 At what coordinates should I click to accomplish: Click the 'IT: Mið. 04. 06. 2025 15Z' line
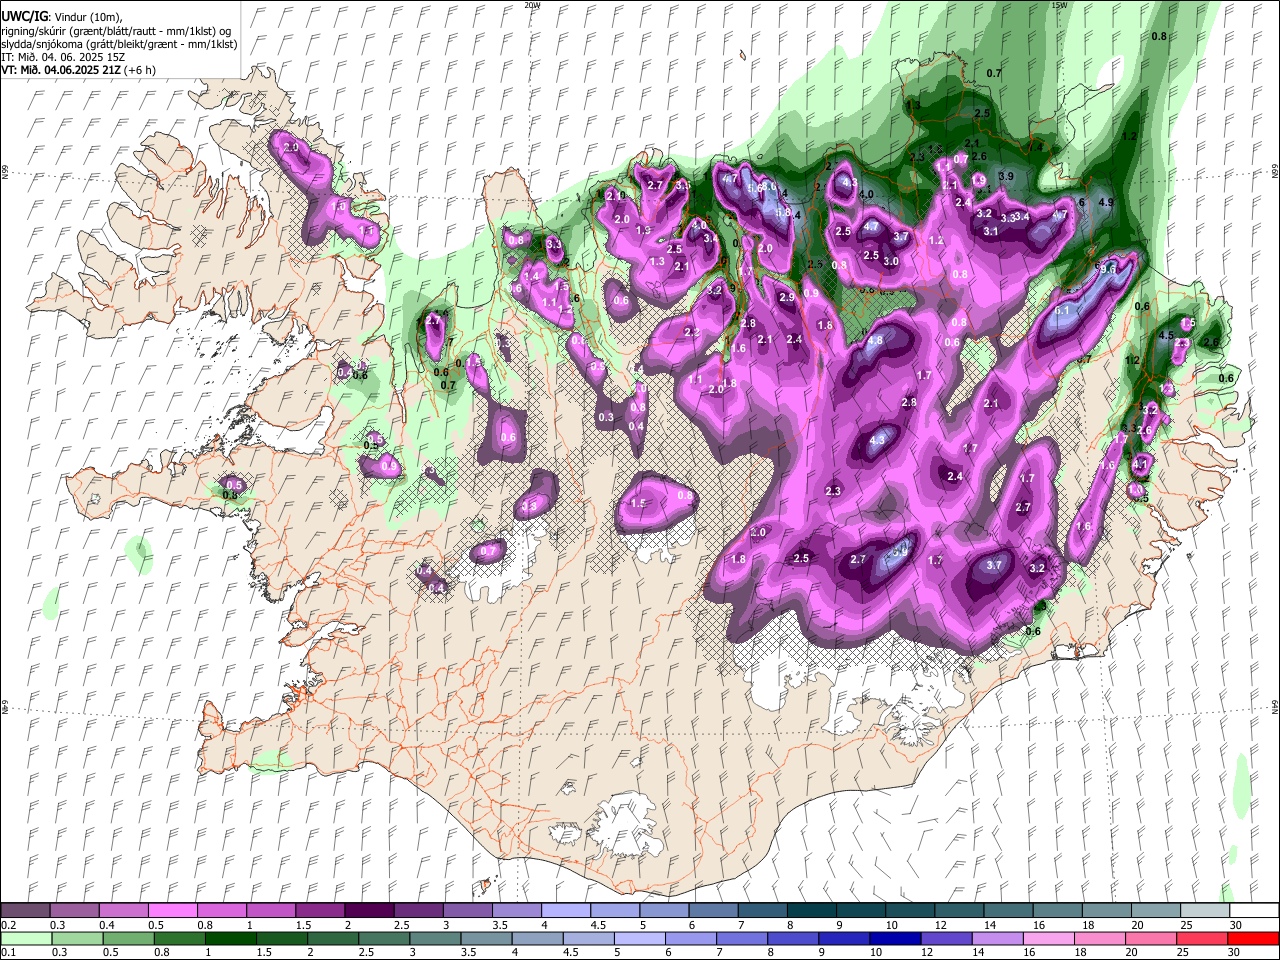point(63,57)
